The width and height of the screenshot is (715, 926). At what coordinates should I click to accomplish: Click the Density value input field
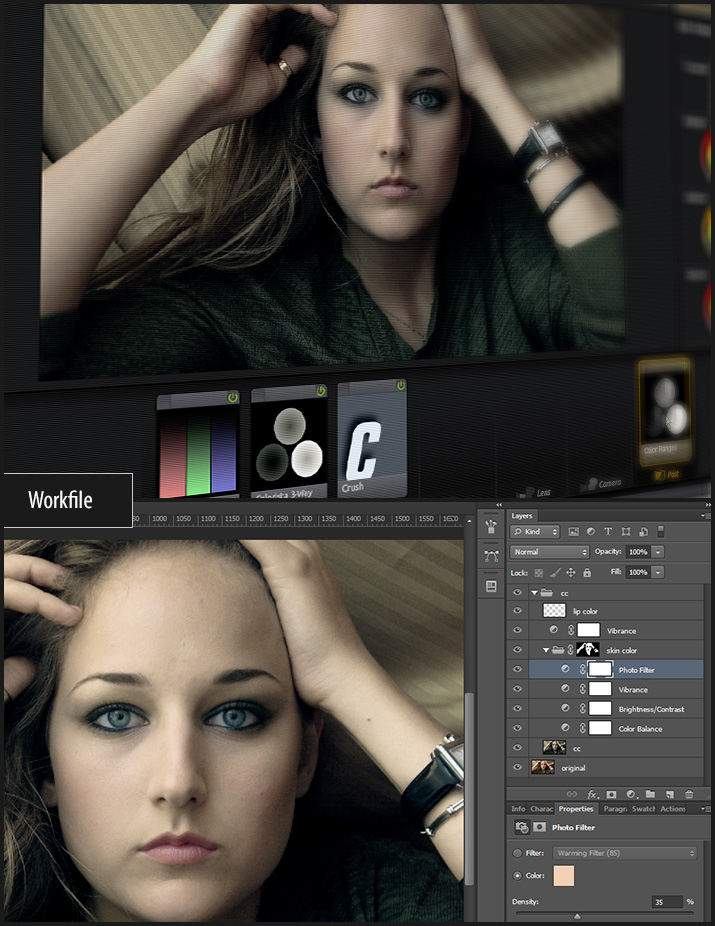[x=665, y=902]
